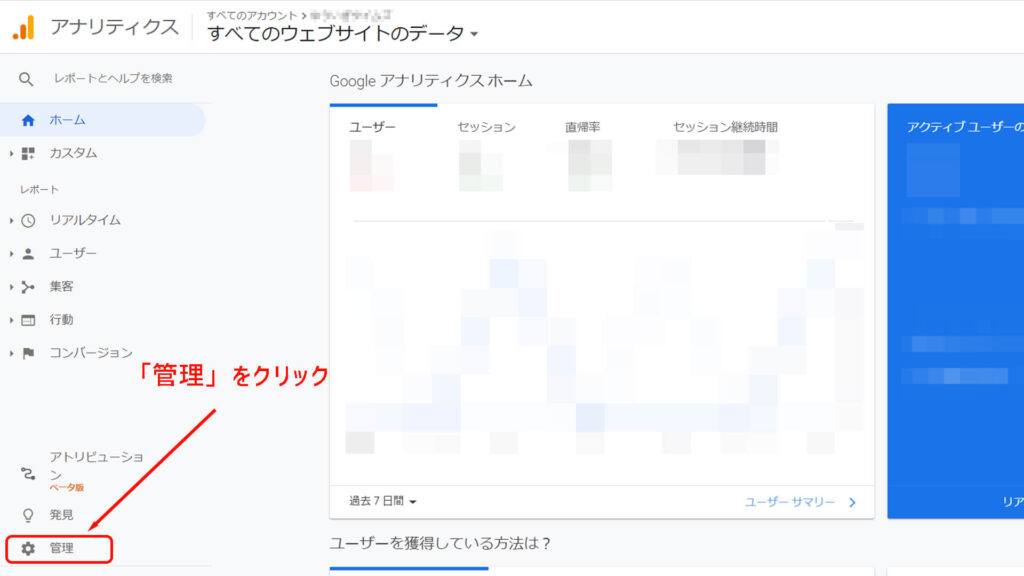Select the セッション metric tab
Image resolution: width=1024 pixels, height=576 pixels.
[x=487, y=127]
